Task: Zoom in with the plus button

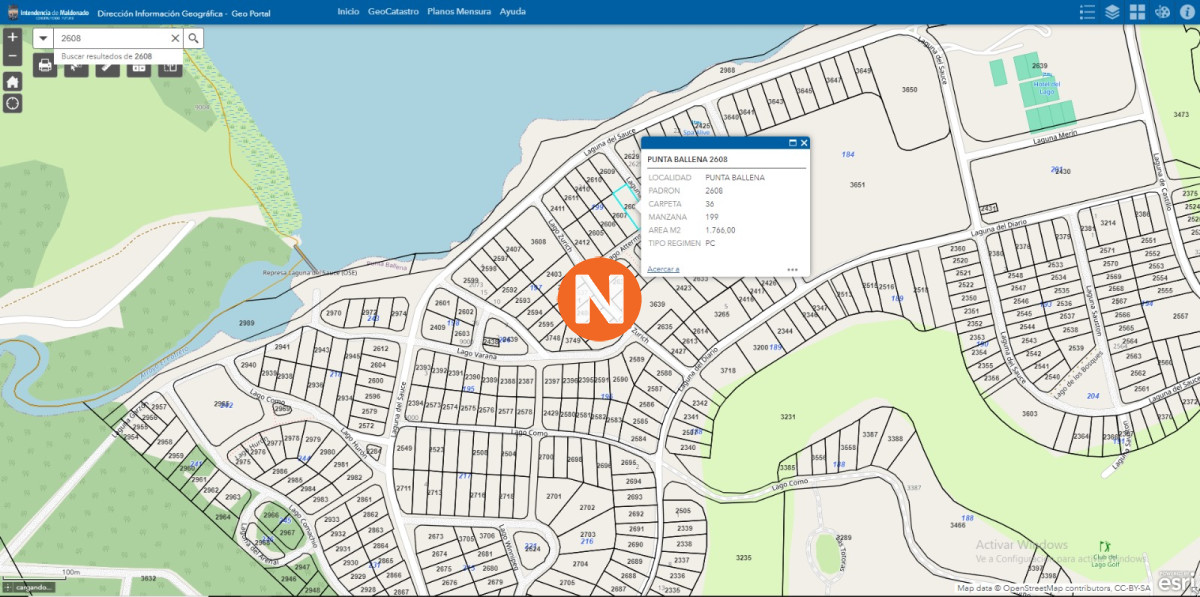Action: pos(12,36)
